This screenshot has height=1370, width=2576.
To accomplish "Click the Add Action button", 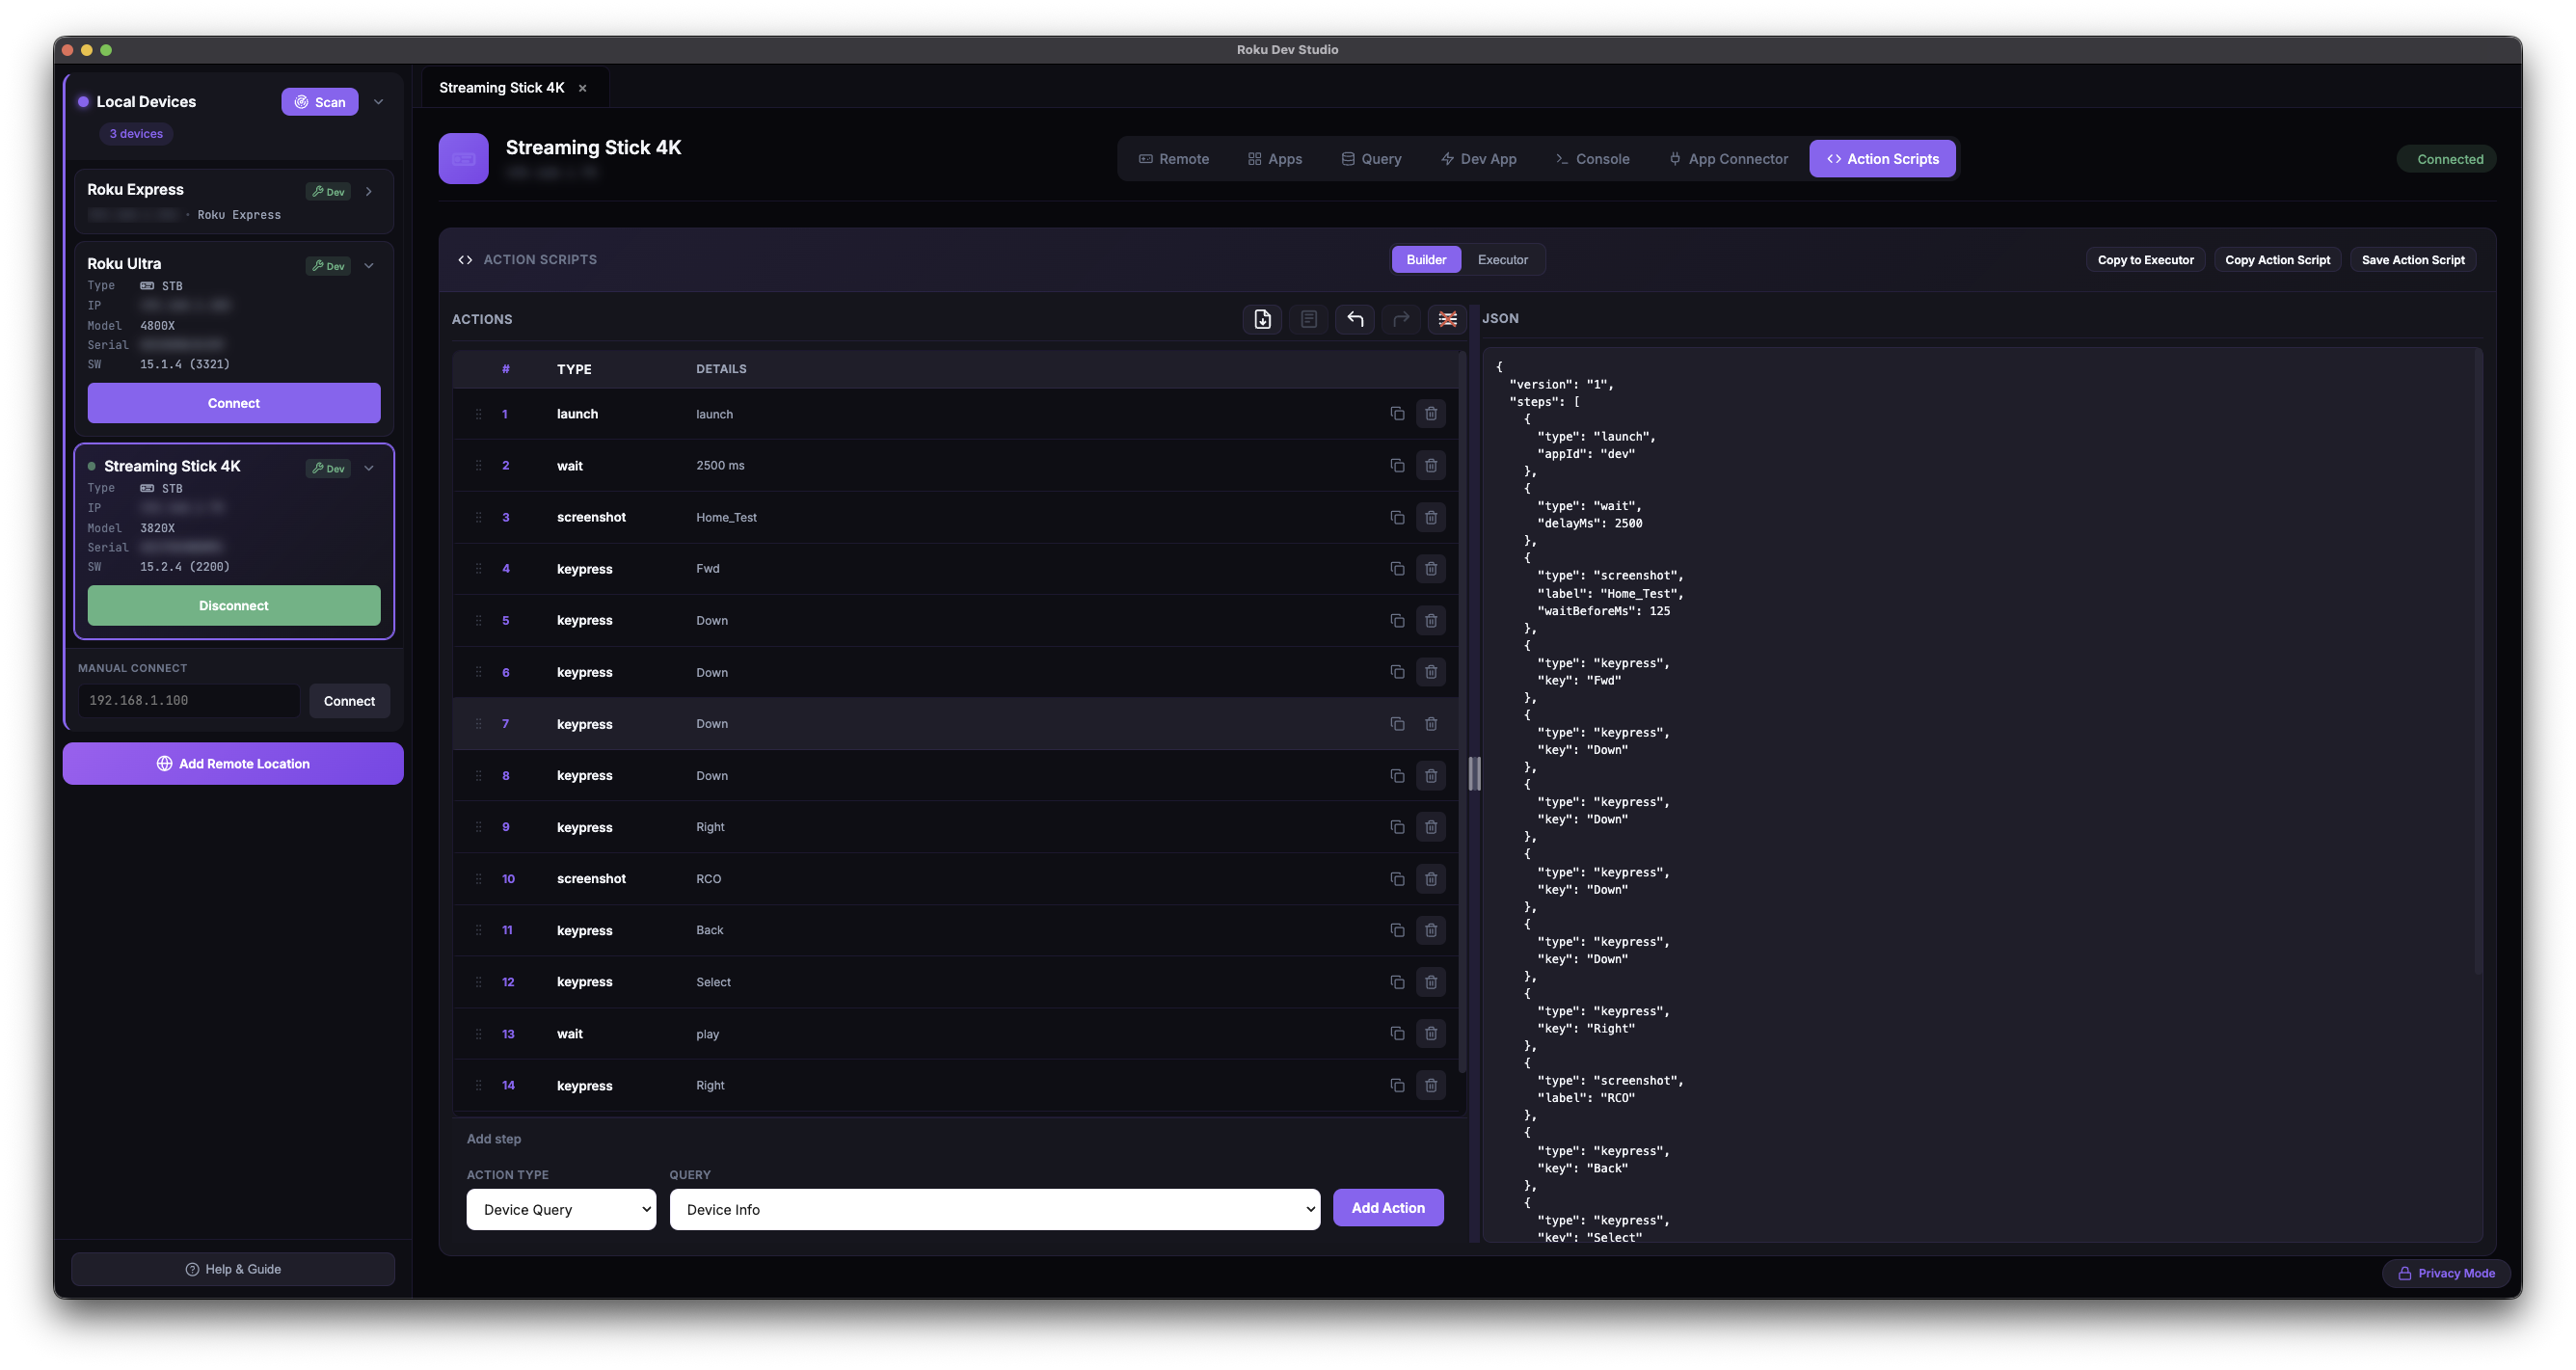I will pyautogui.click(x=1388, y=1208).
